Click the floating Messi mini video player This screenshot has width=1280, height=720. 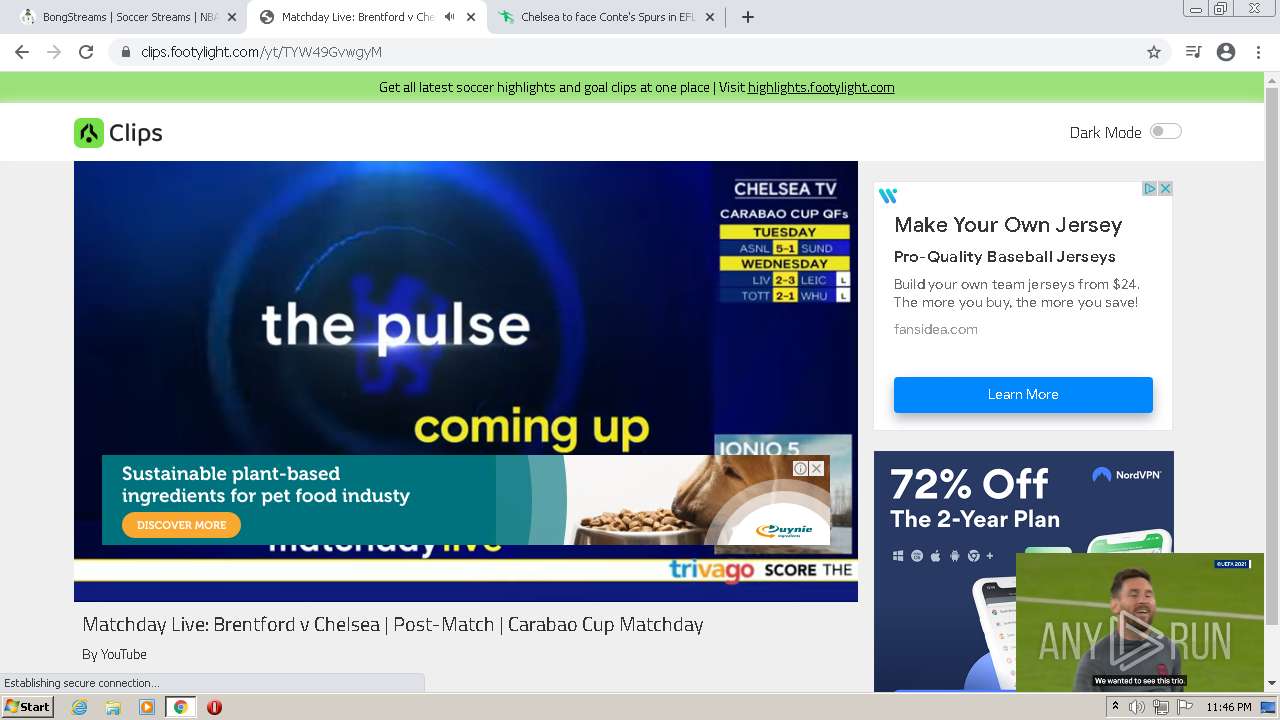point(1140,622)
